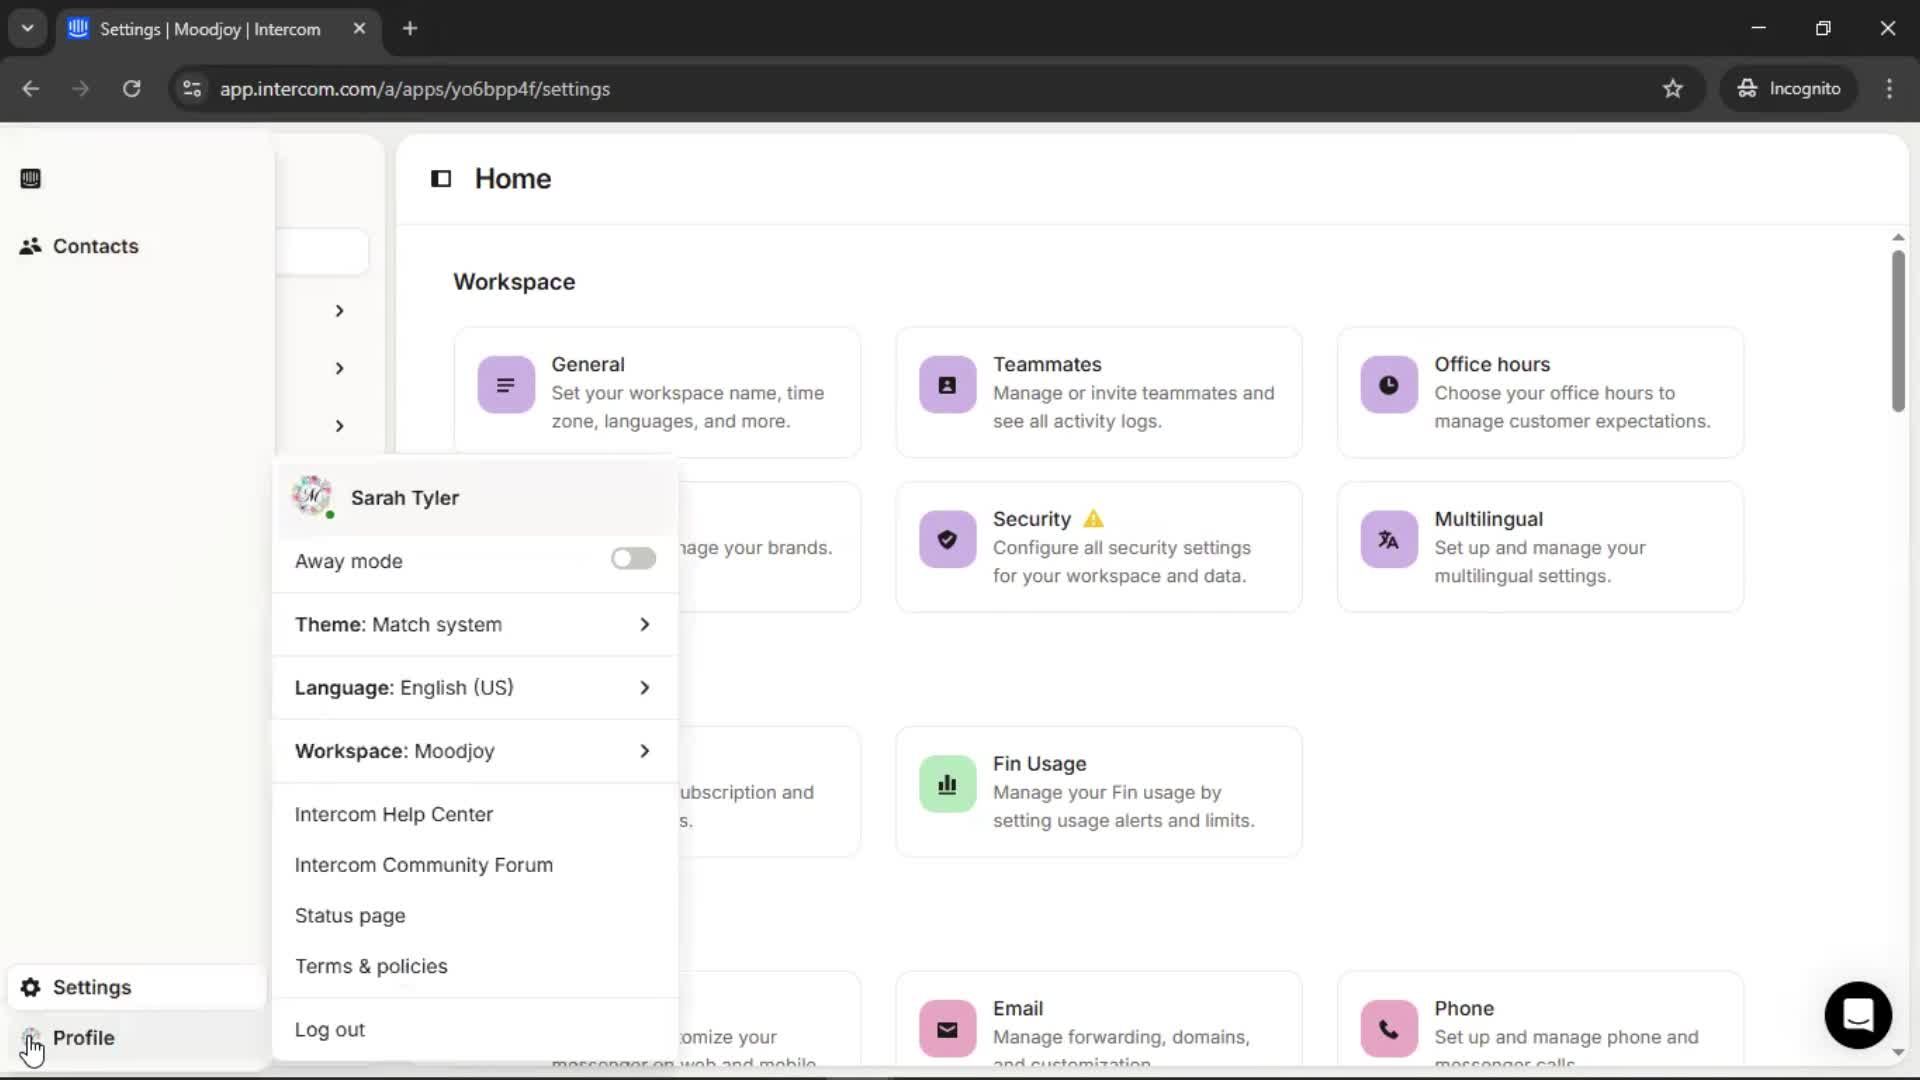Click the Security shield icon
1920x1080 pixels.
click(x=947, y=540)
